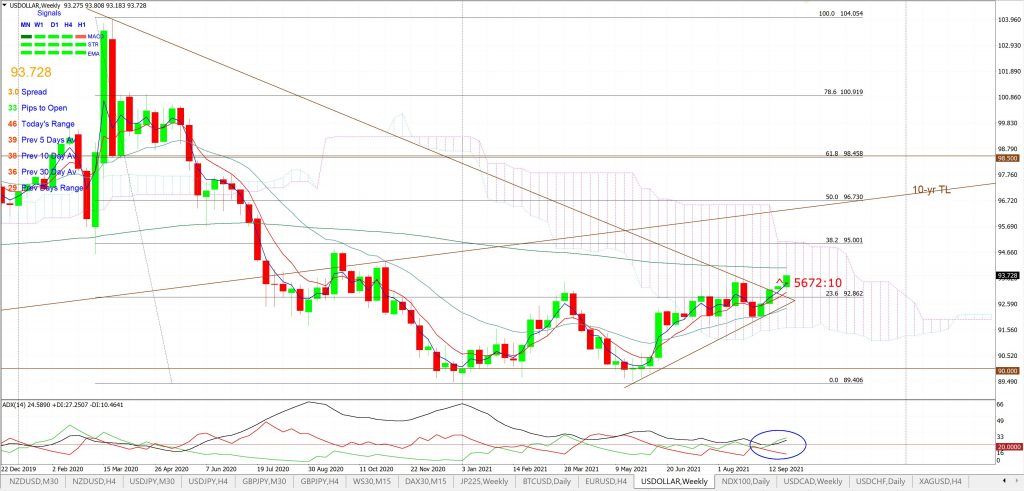Click the Fibonacci 23.6 92.862 level label
The image size is (1024, 491).
click(x=844, y=294)
